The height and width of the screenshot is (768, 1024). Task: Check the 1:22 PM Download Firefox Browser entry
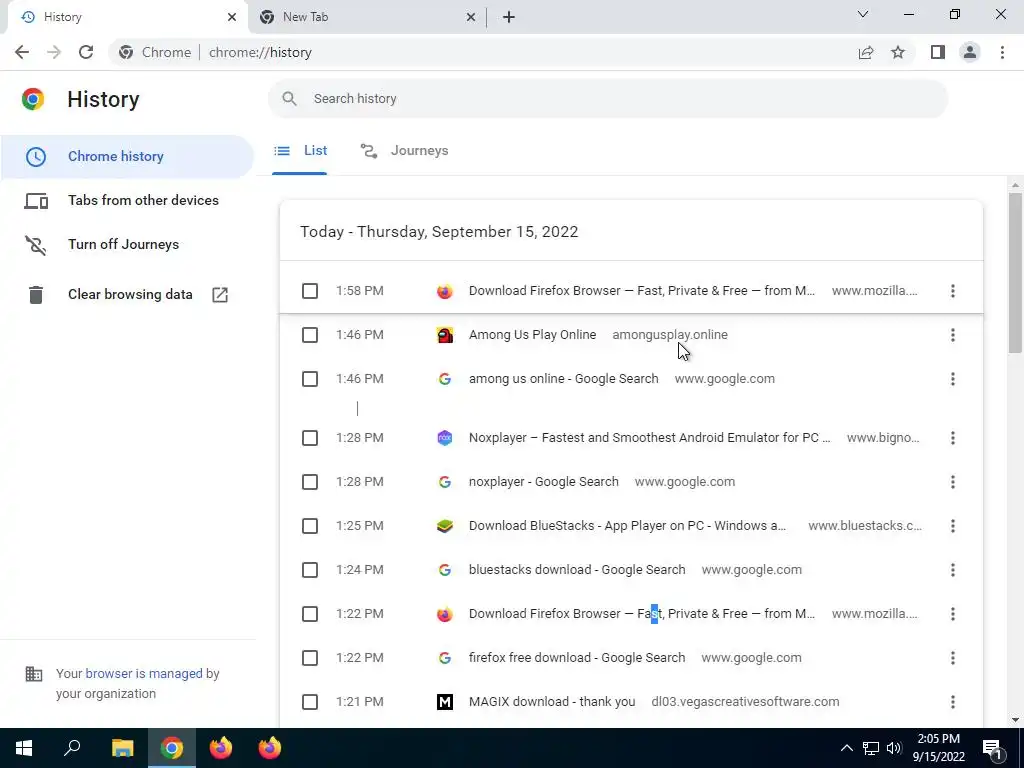(x=310, y=614)
